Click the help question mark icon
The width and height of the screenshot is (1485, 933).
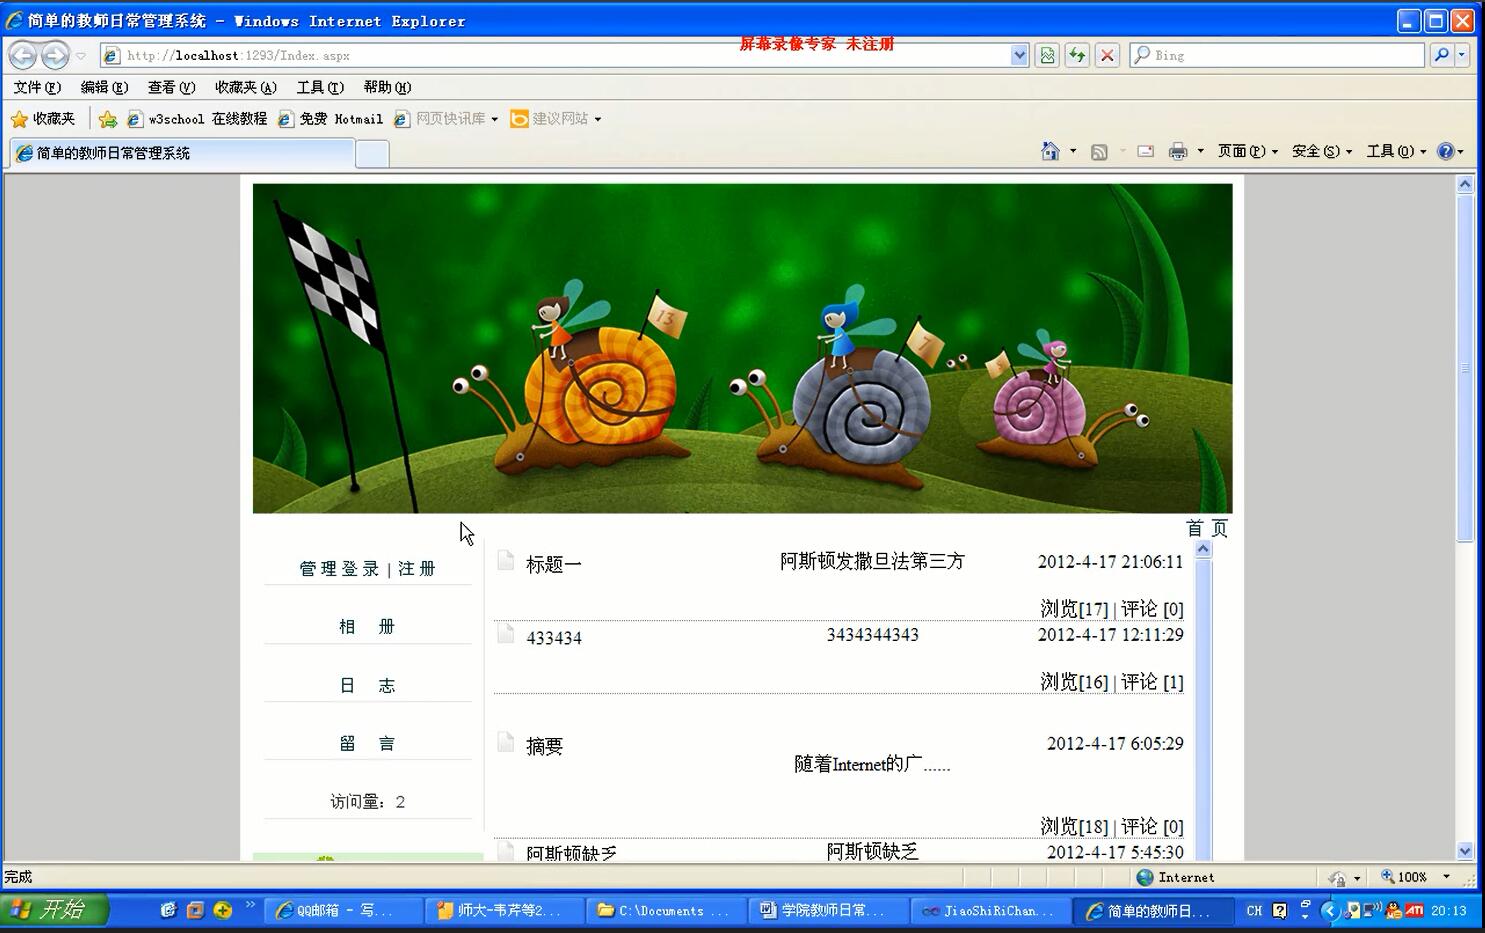pos(1446,151)
